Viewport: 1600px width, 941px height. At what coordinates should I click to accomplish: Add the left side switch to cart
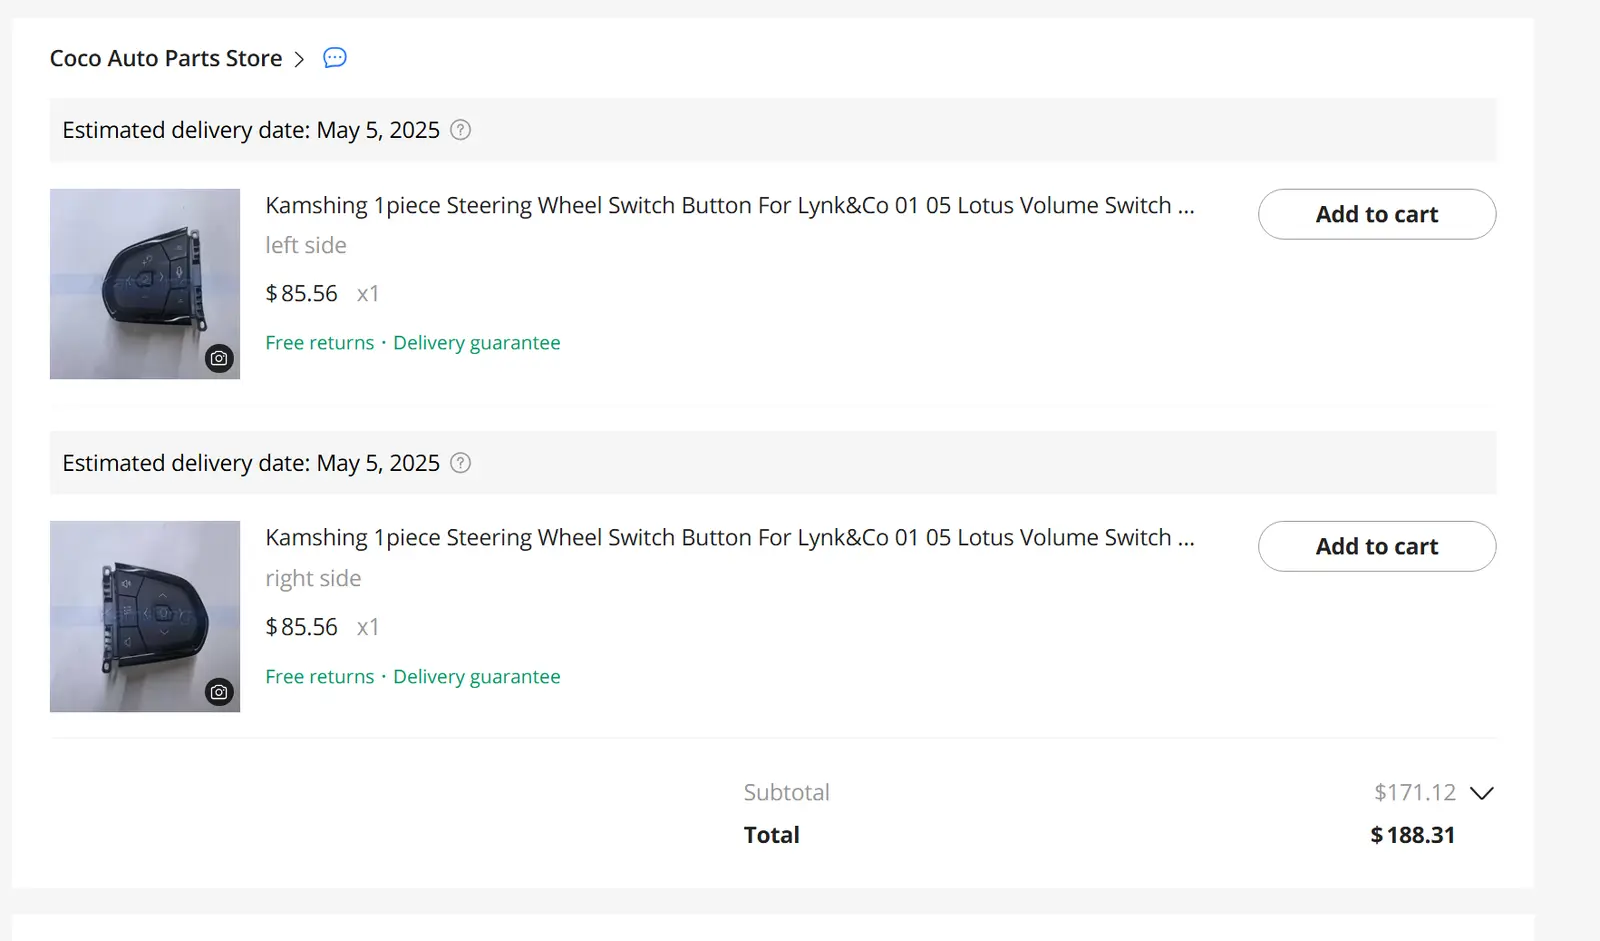(x=1376, y=214)
